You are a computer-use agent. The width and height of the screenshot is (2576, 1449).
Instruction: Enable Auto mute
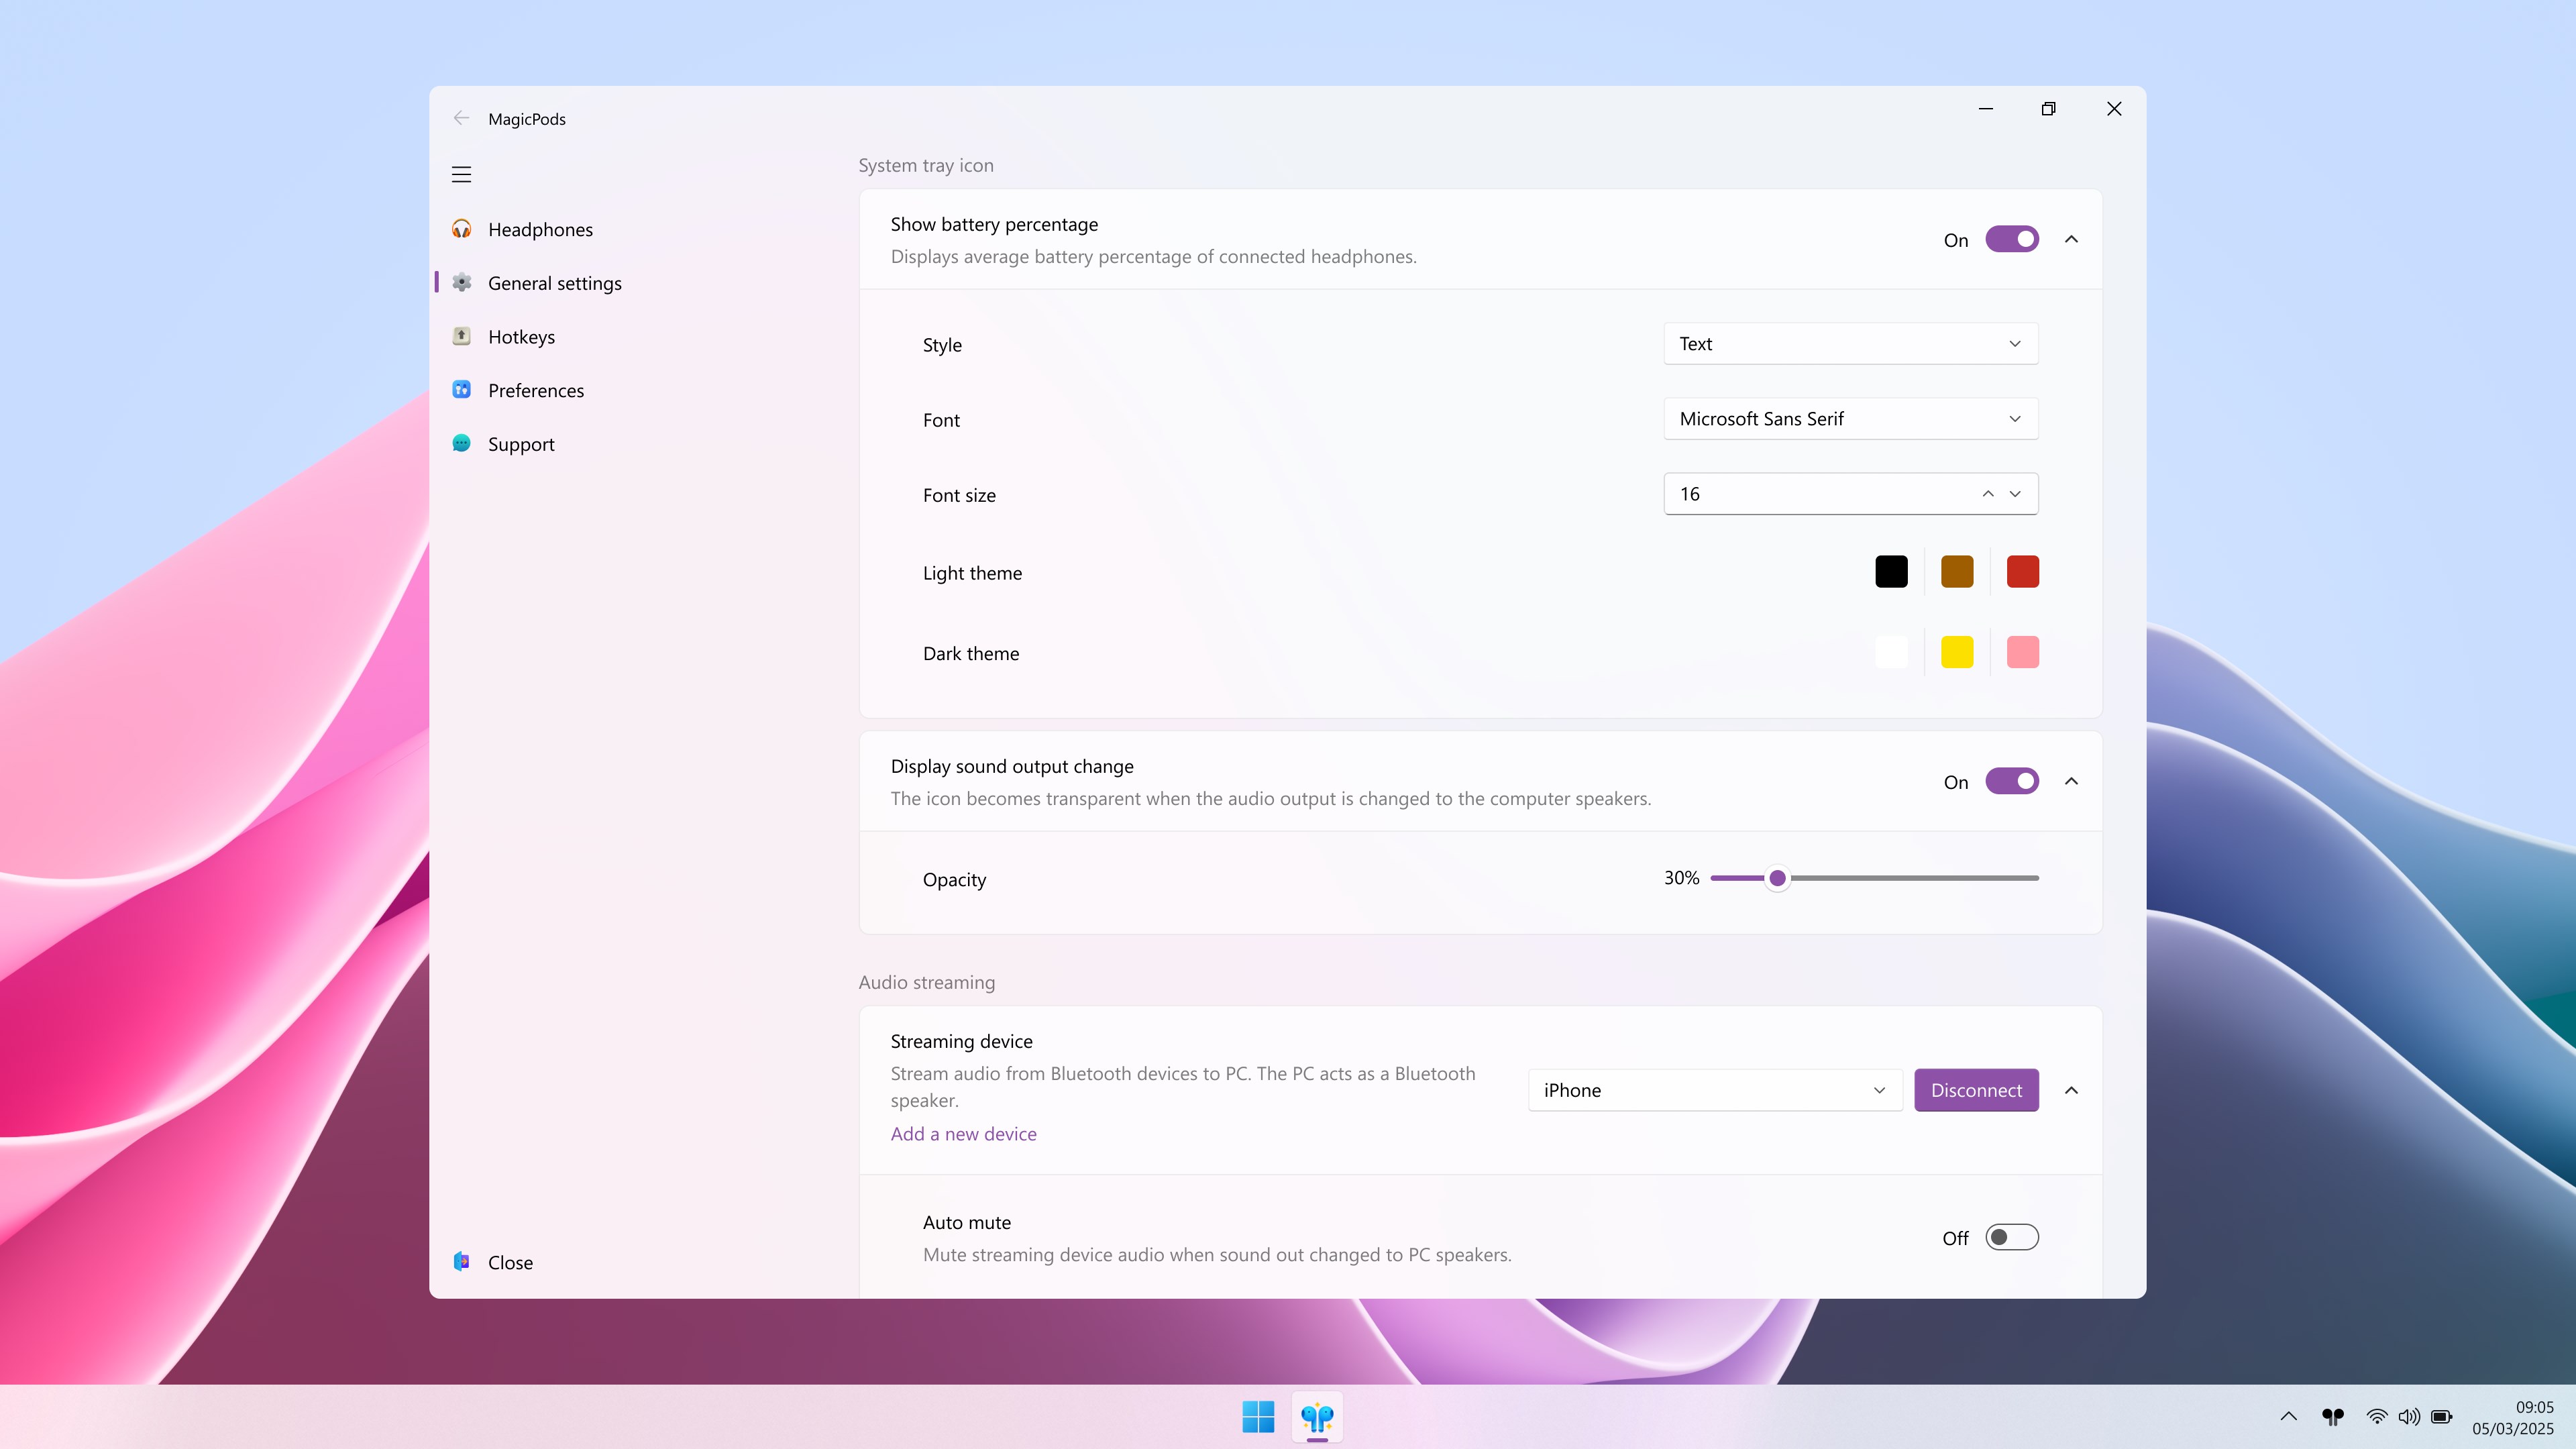2011,1237
